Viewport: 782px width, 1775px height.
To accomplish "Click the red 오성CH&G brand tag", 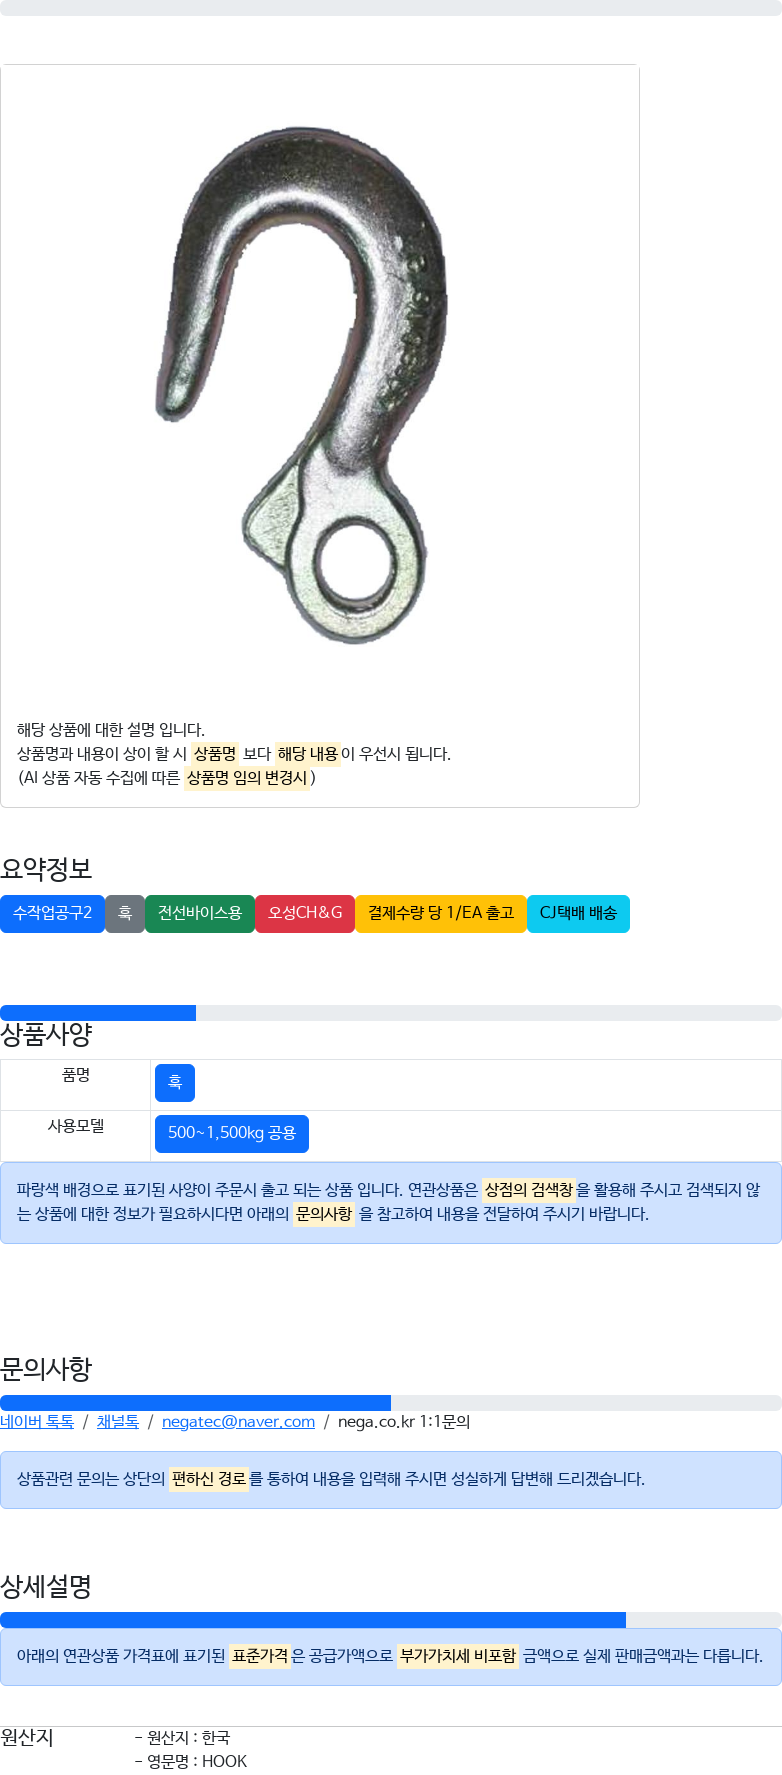I will [305, 913].
